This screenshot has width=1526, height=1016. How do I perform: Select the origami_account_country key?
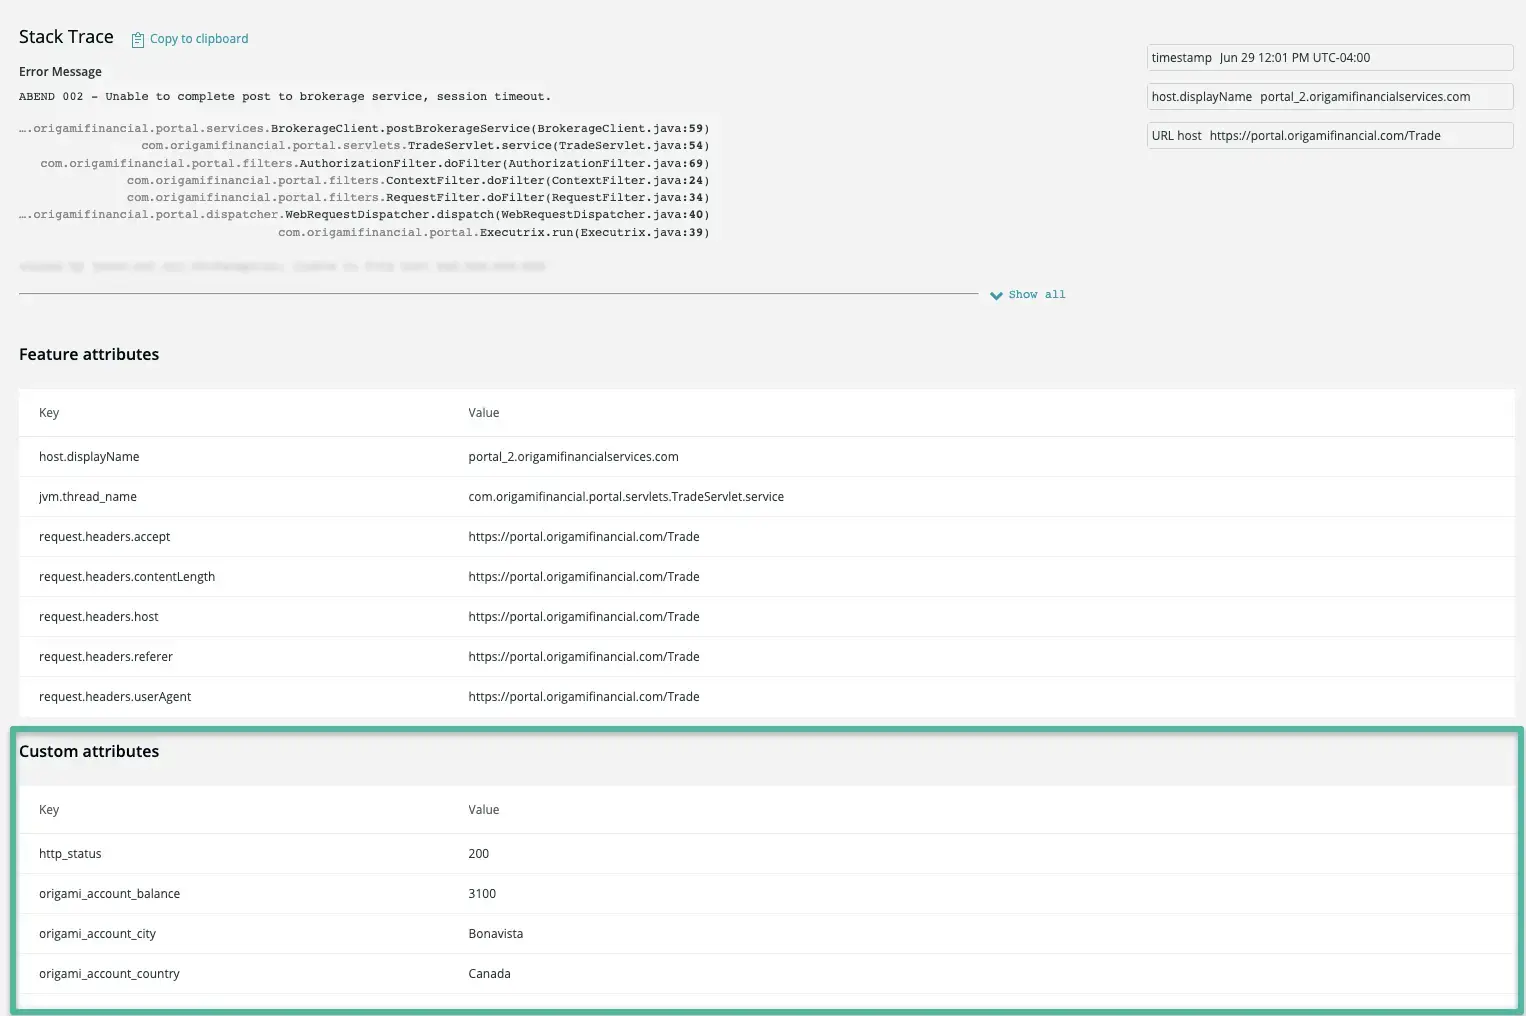pyautogui.click(x=109, y=974)
